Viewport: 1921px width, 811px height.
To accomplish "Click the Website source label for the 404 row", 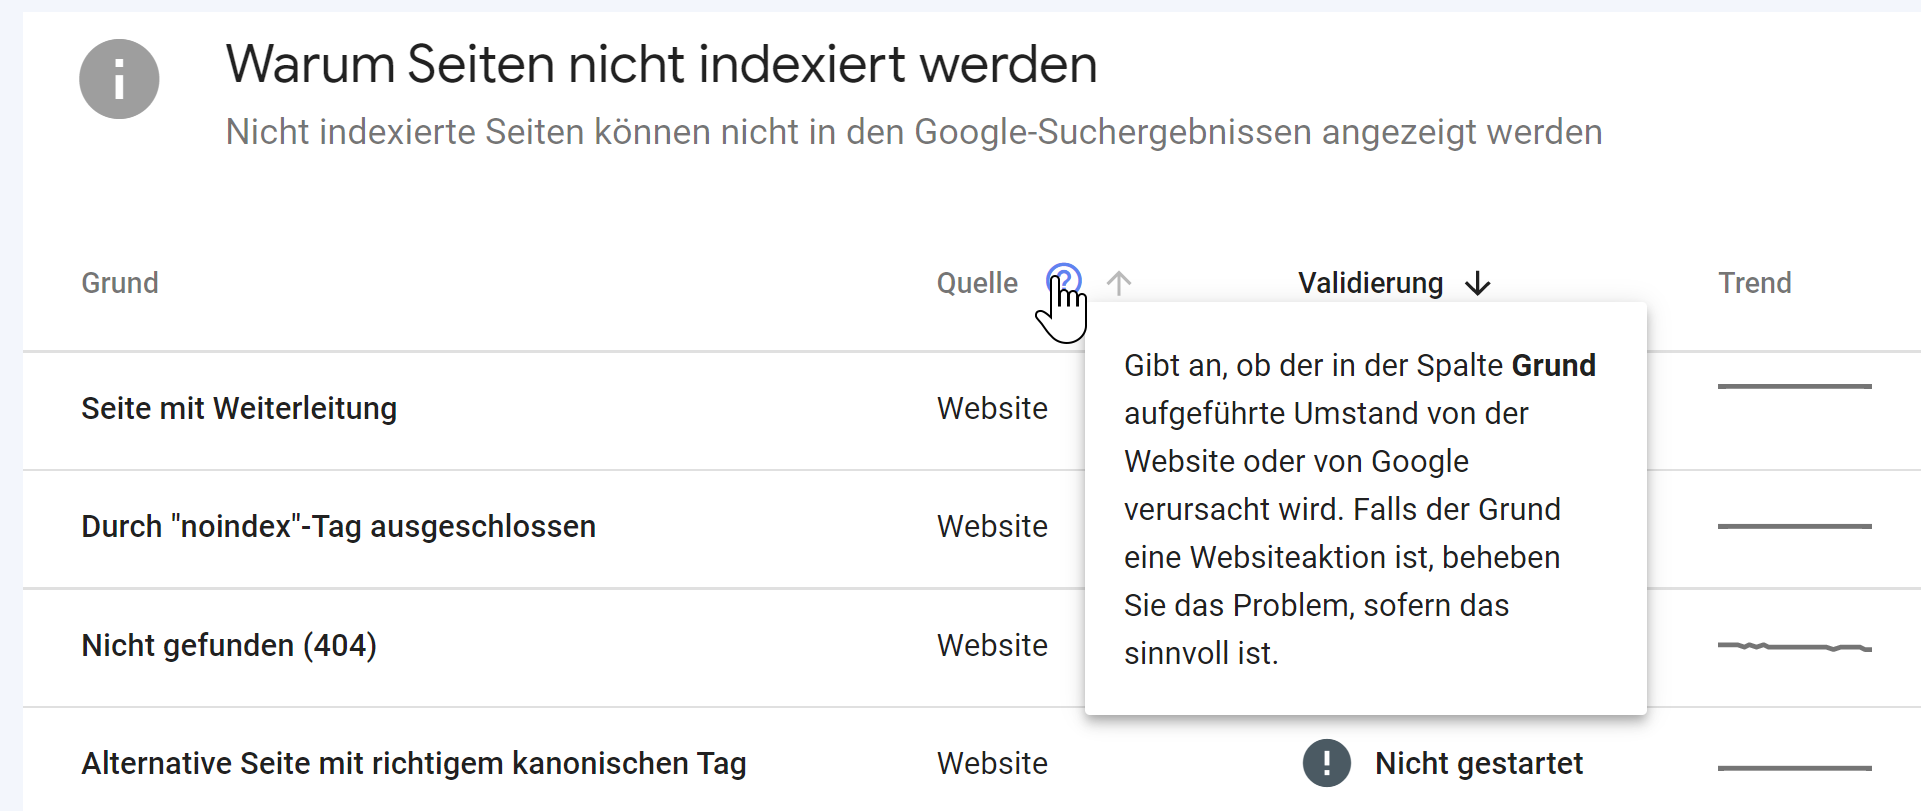I will pyautogui.click(x=992, y=645).
